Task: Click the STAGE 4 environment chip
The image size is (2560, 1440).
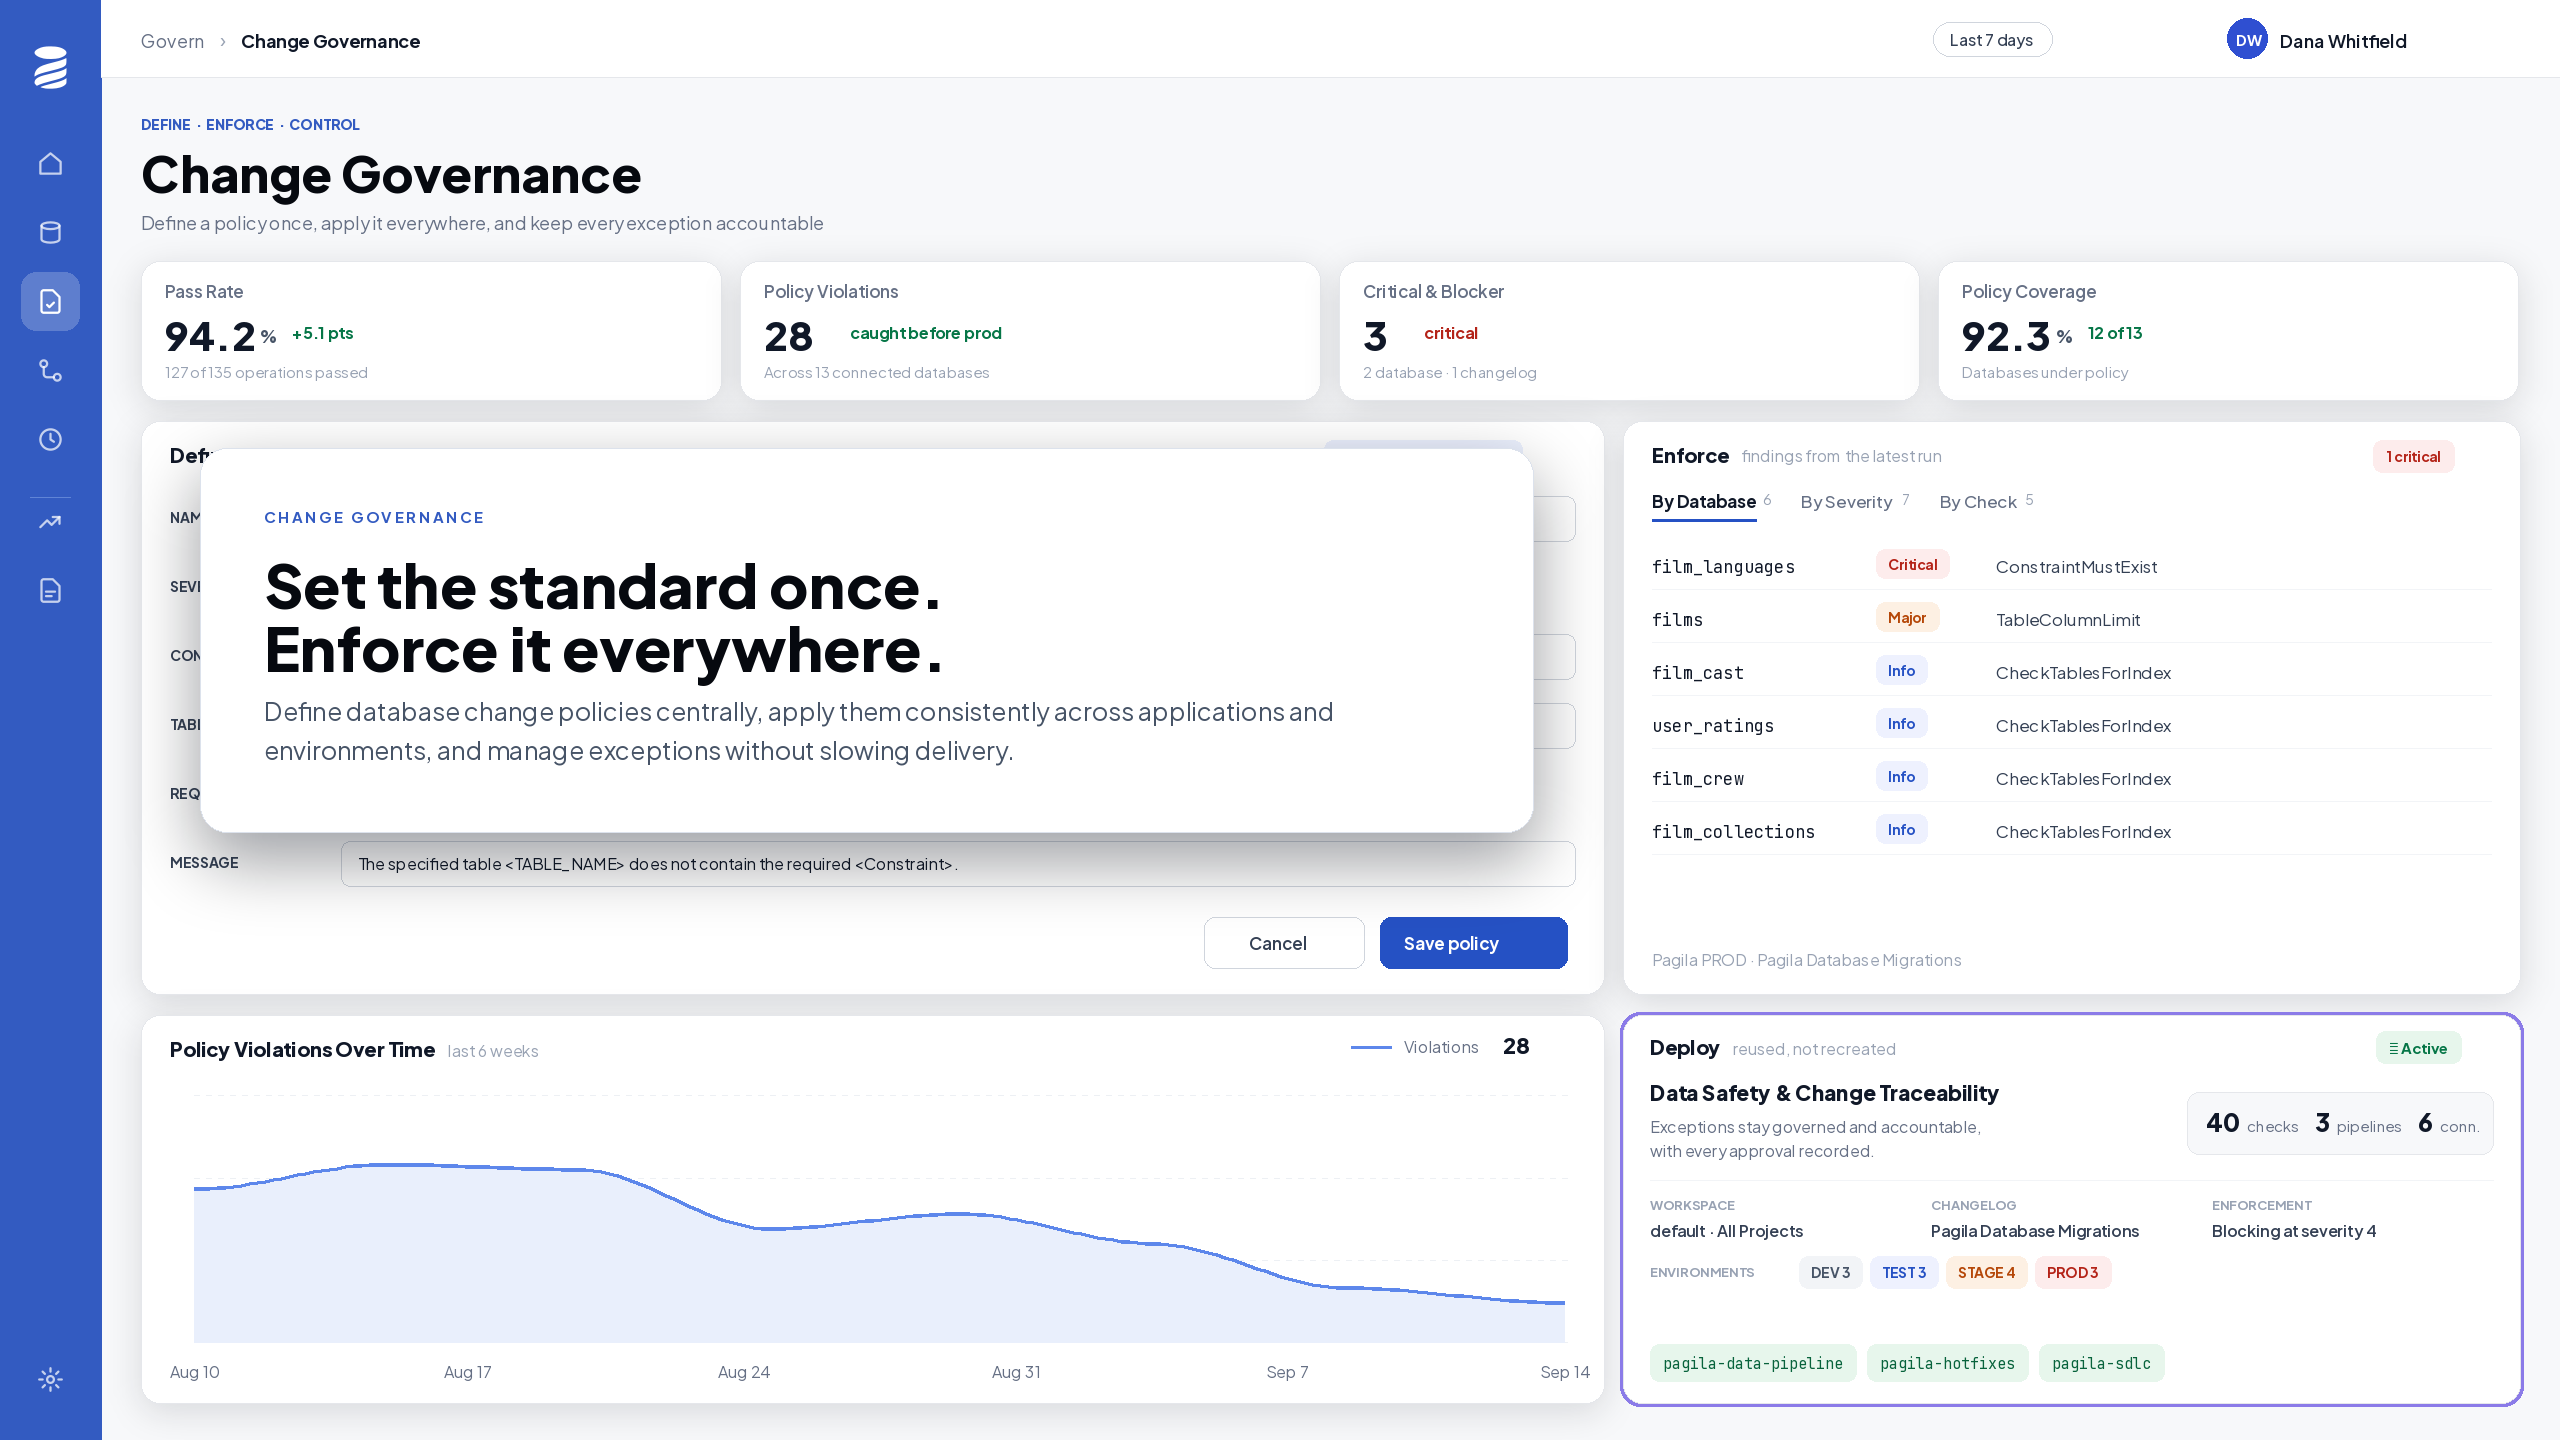Action: (x=1986, y=1272)
